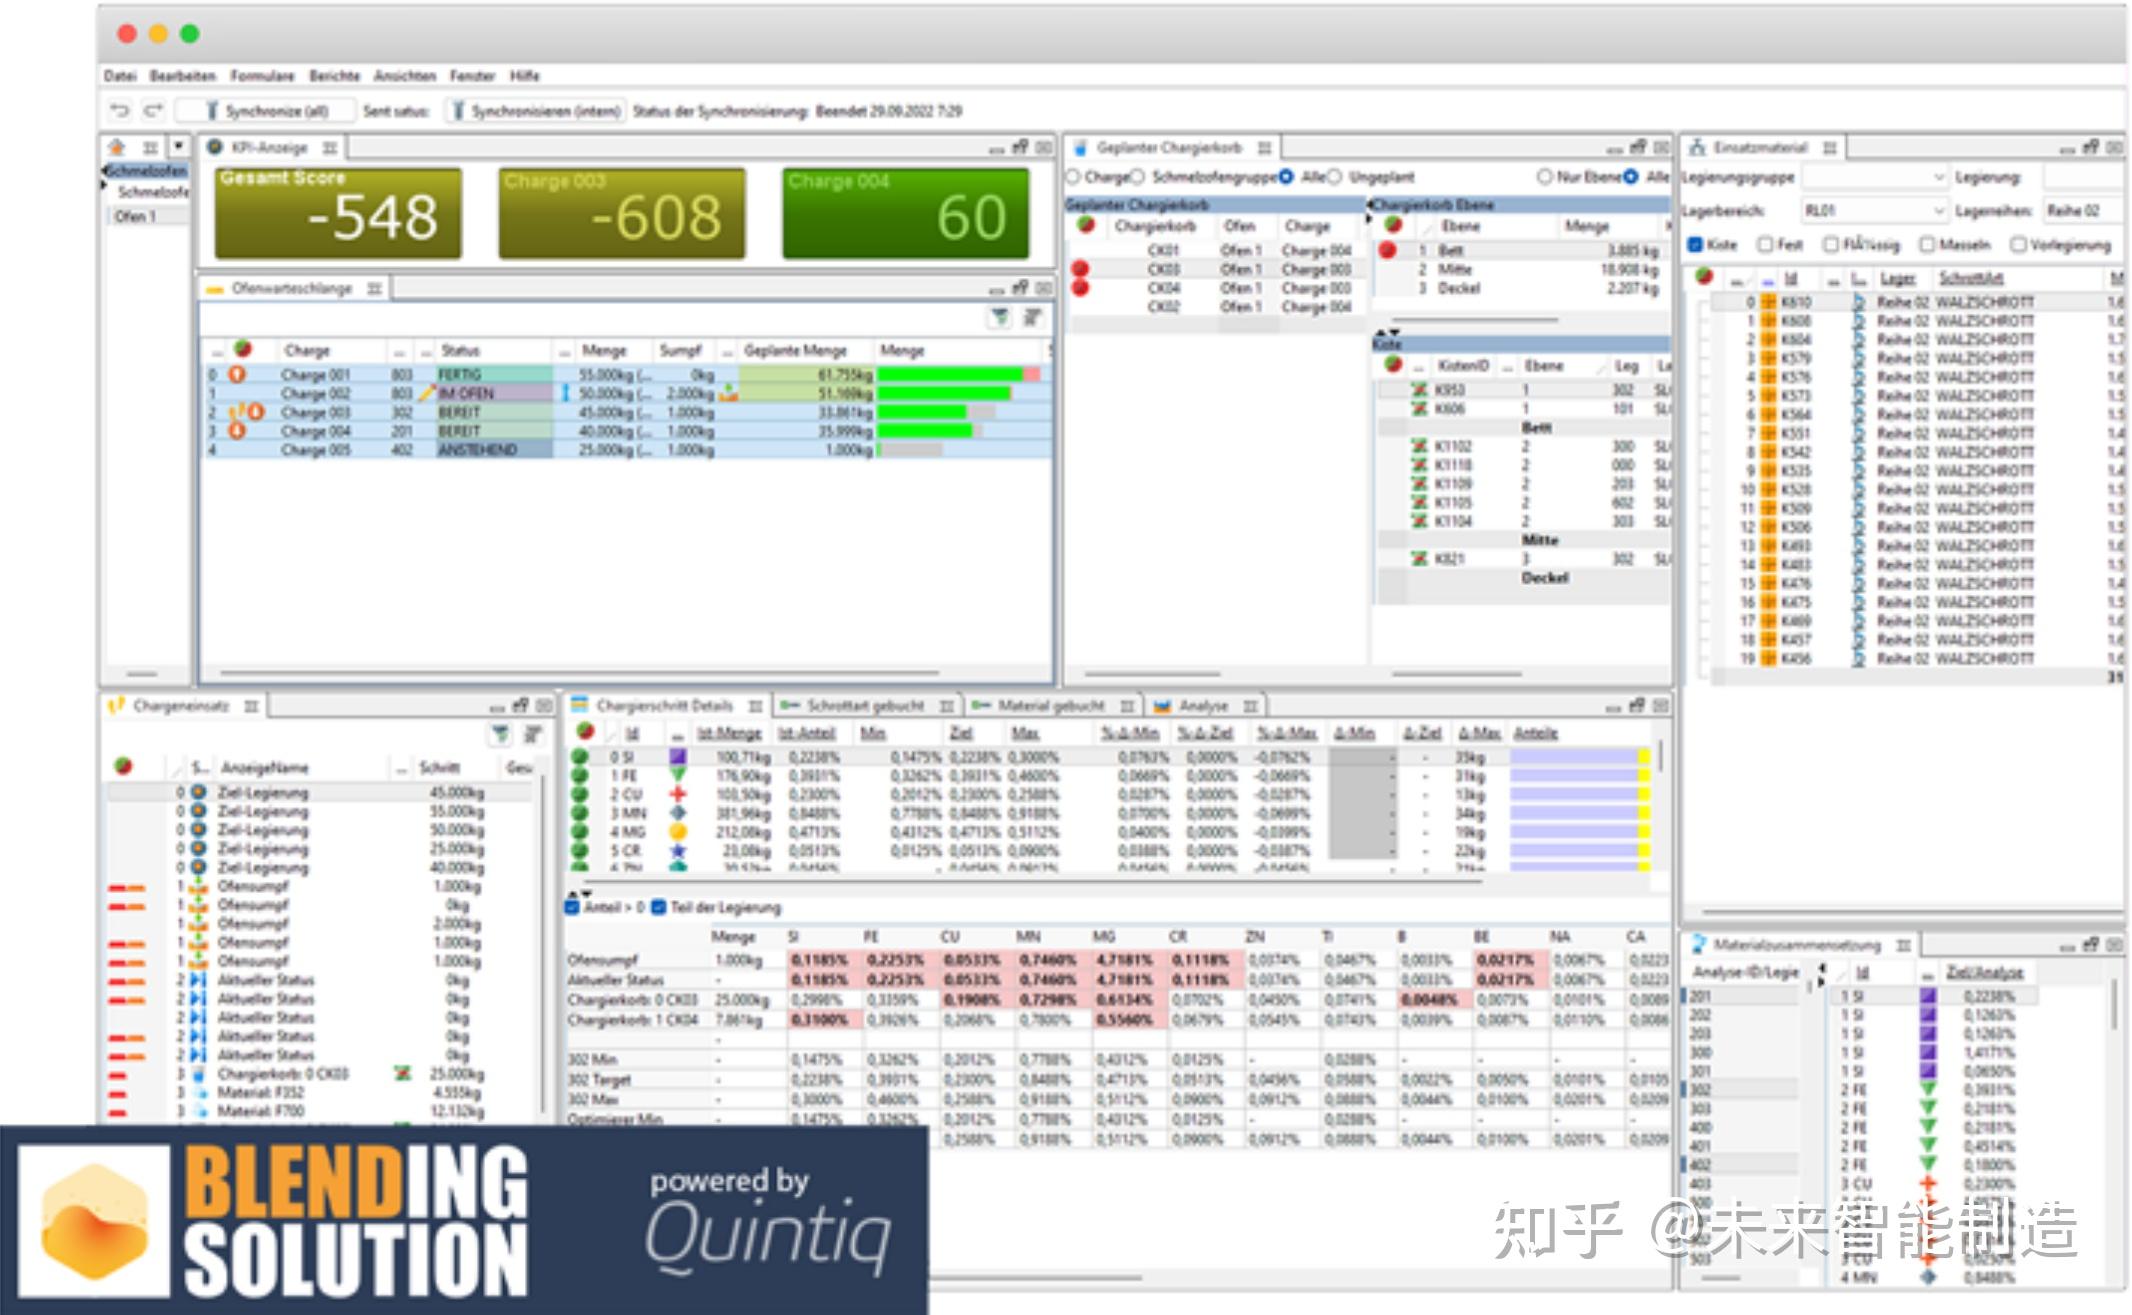Click the Charge 004 KPI score tile
The height and width of the screenshot is (1315, 2132).
coord(905,213)
